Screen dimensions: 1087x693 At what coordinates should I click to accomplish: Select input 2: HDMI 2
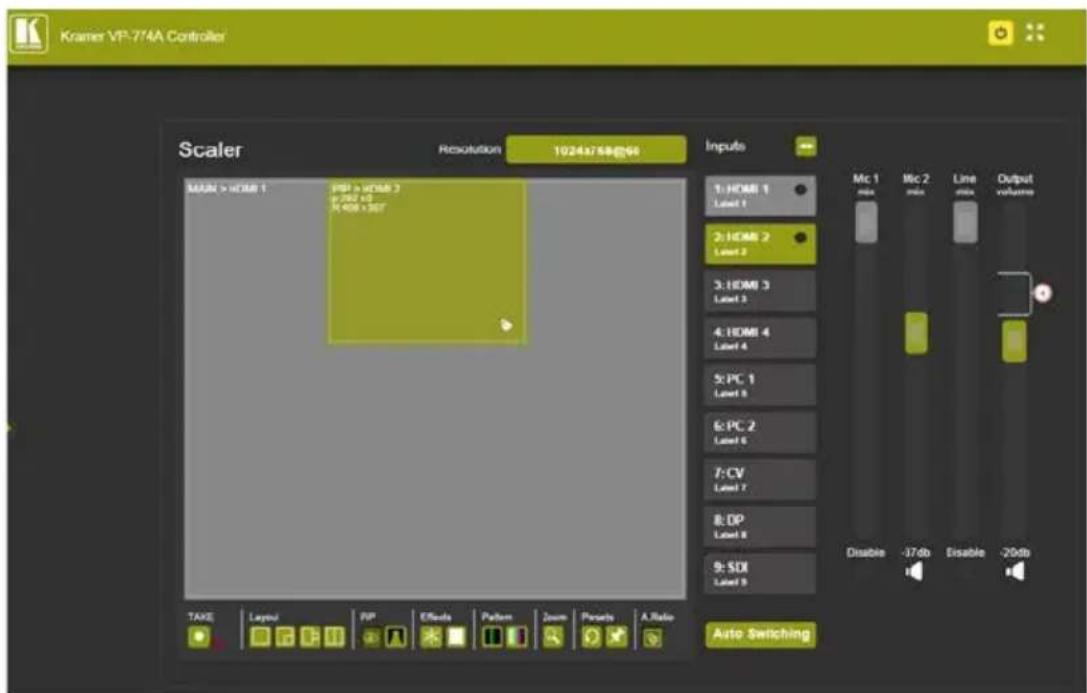760,244
